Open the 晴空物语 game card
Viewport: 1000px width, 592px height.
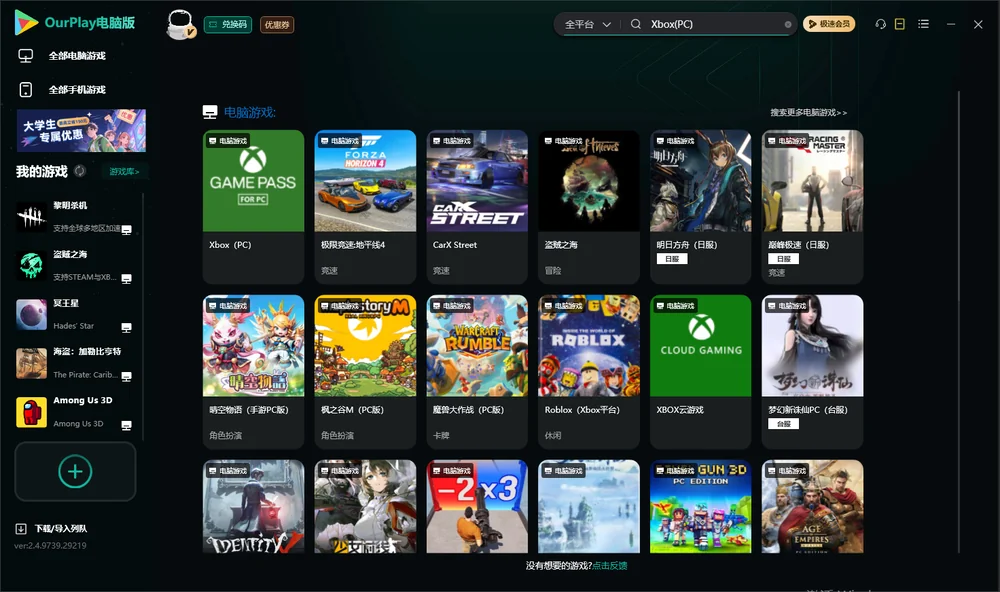253,371
